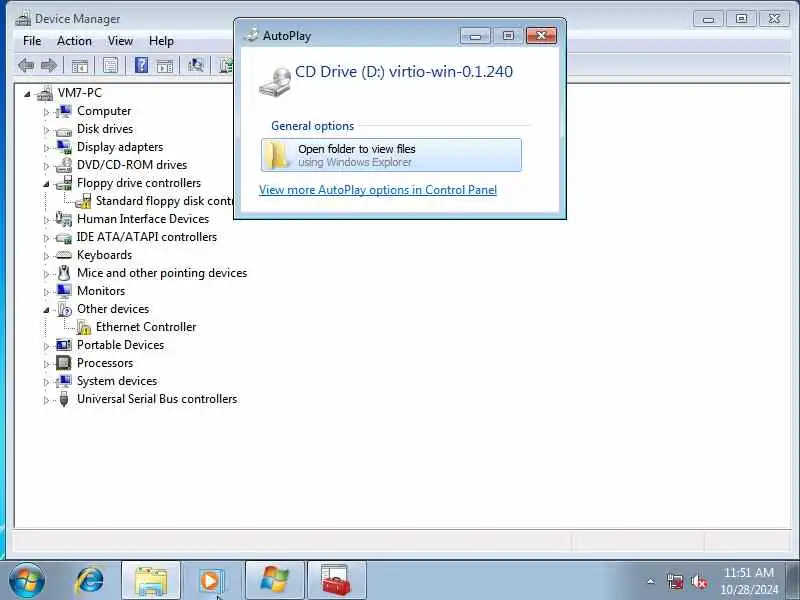Expand the Monitors category
This screenshot has height=600, width=800.
coord(46,292)
